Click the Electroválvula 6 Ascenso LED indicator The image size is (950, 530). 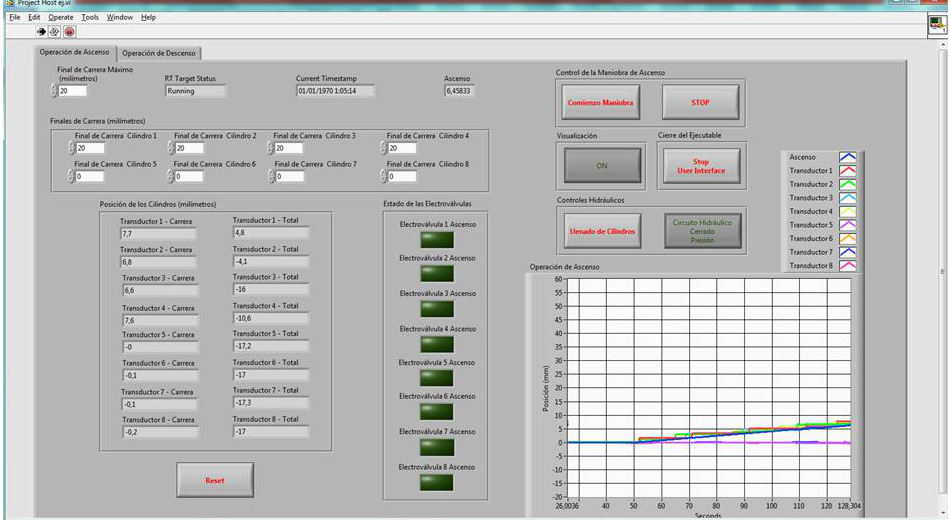tap(437, 412)
